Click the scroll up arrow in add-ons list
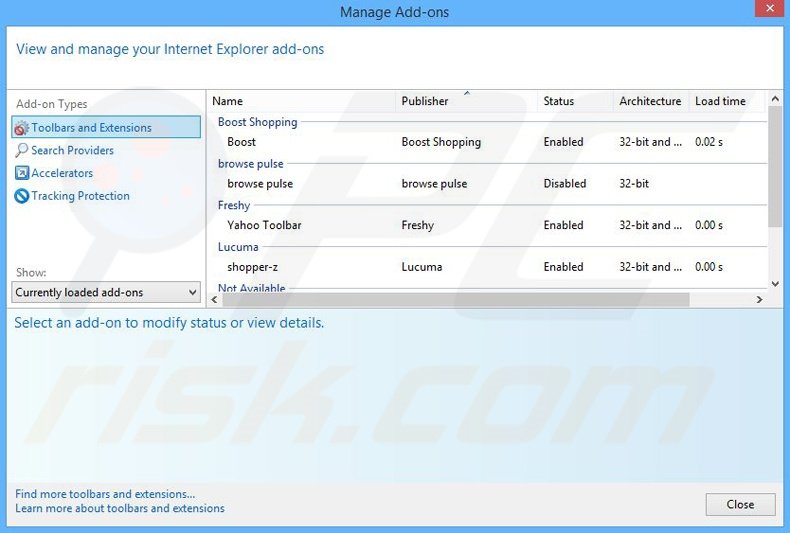 (x=775, y=99)
